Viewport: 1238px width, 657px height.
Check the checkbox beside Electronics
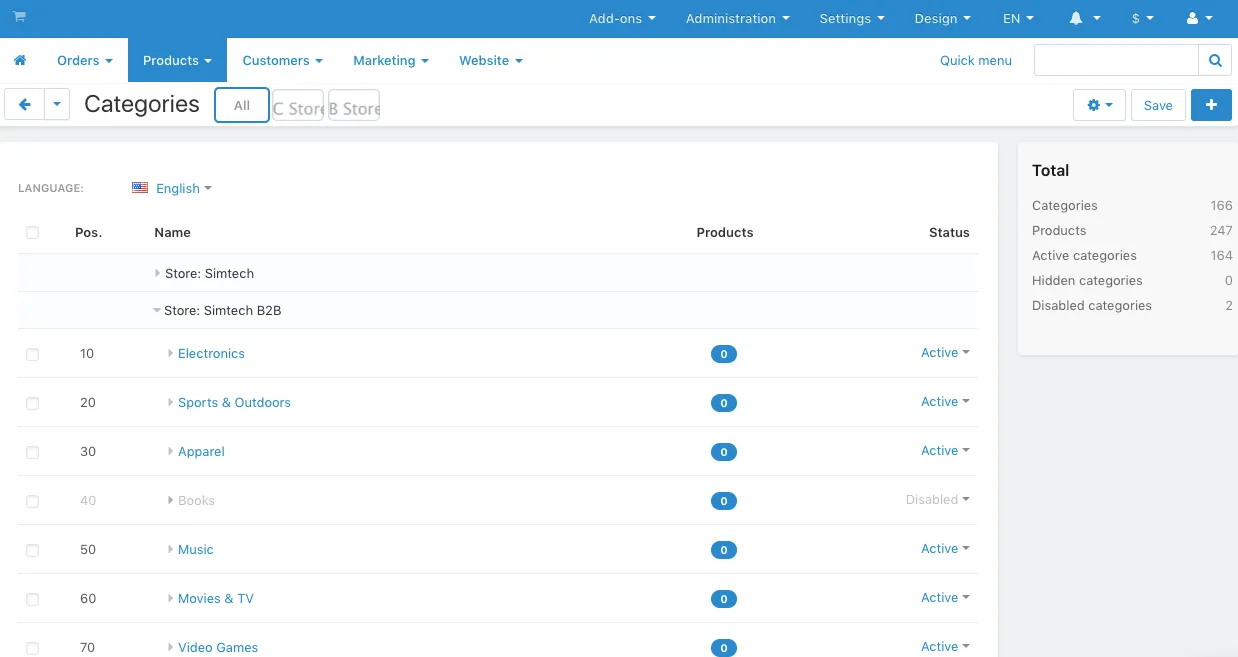32,353
